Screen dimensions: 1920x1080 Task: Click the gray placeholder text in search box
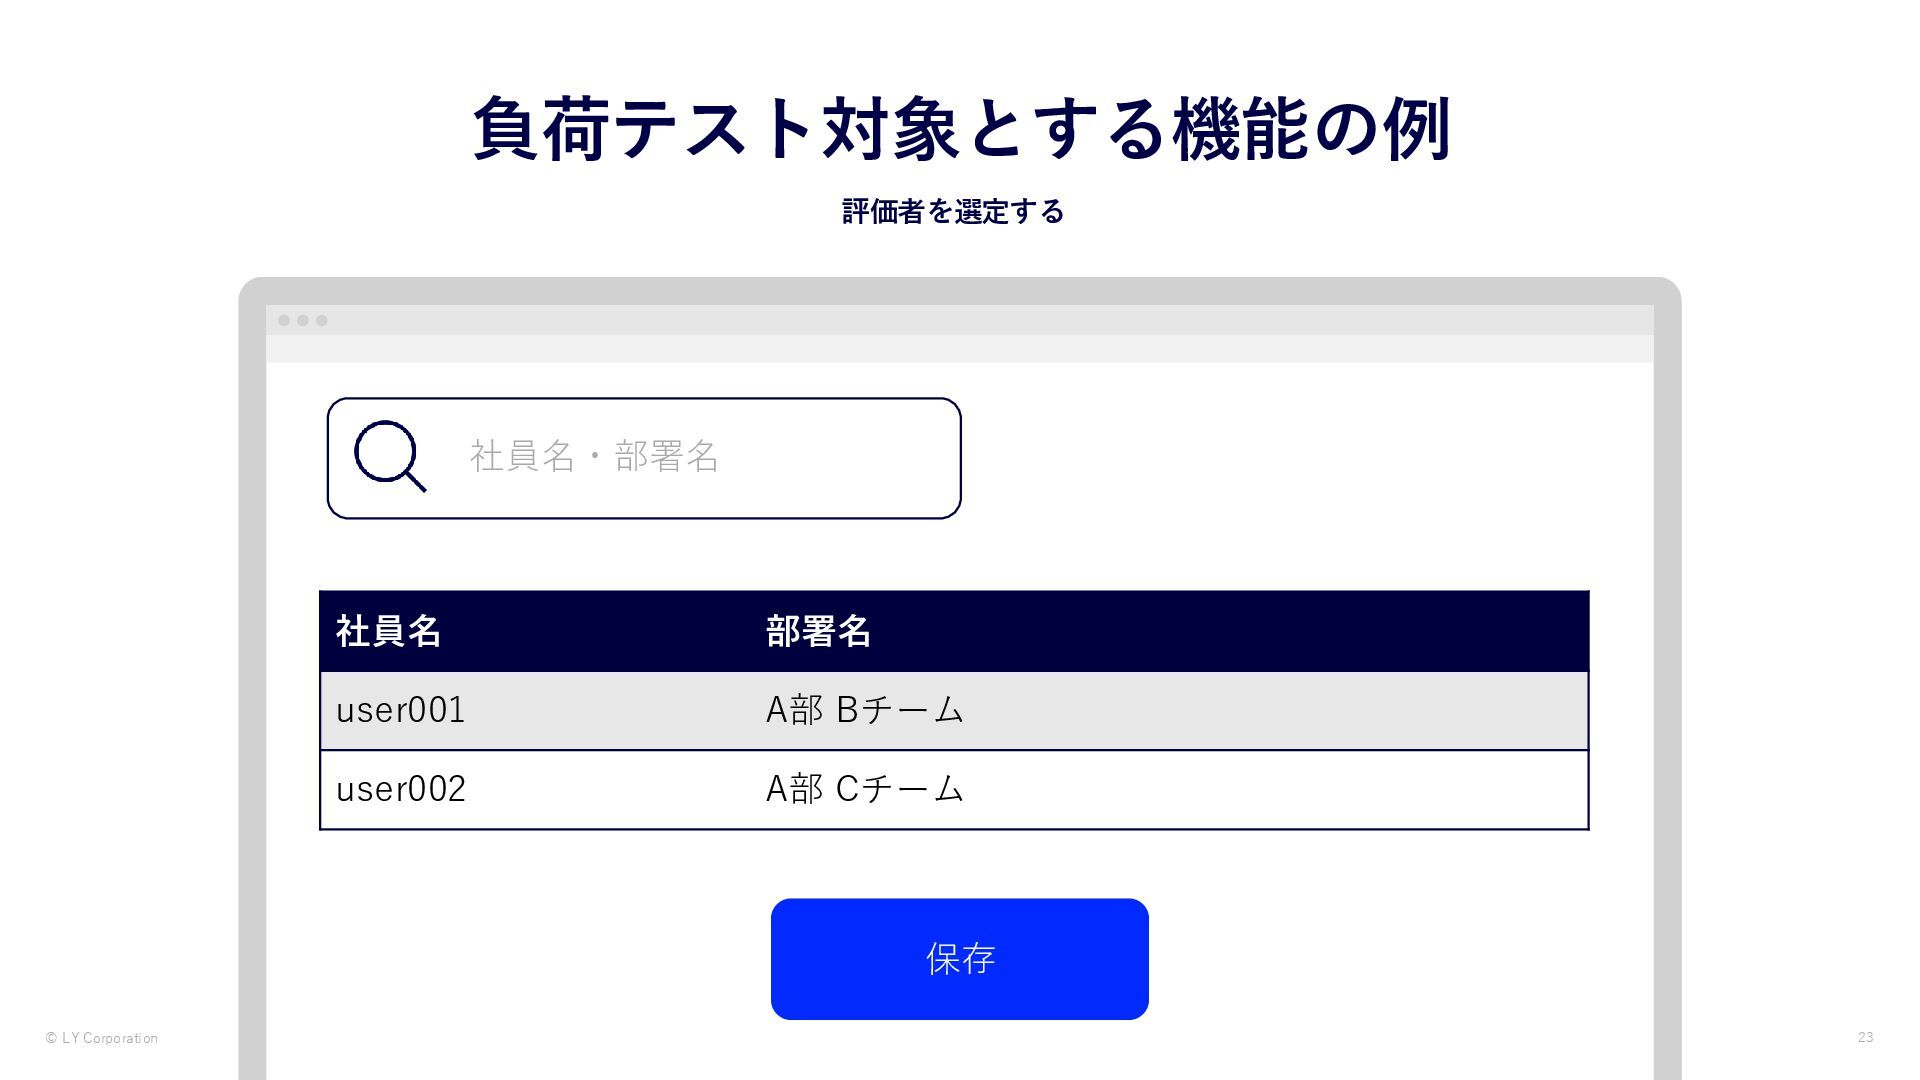594,456
